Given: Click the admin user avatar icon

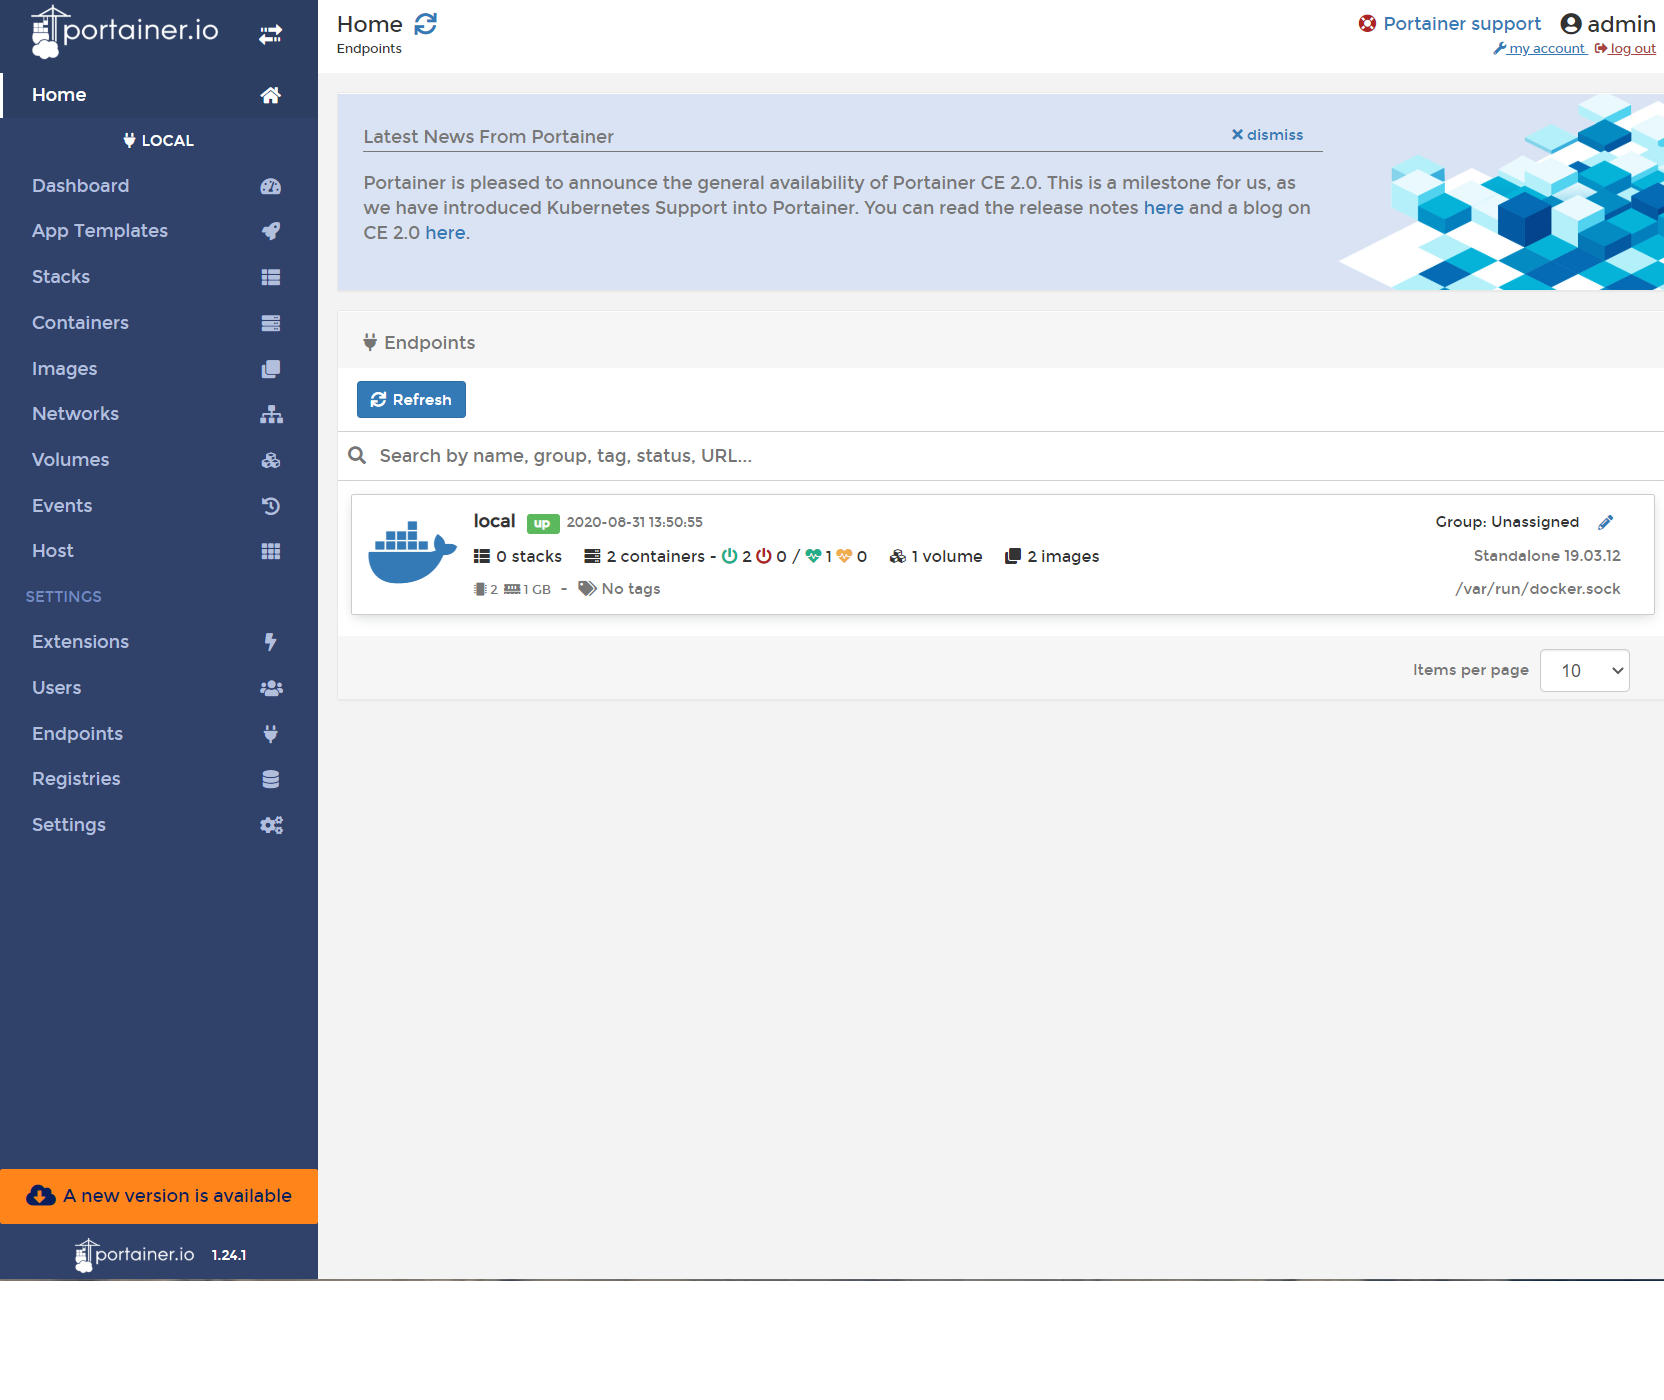Looking at the screenshot, I should (x=1570, y=24).
